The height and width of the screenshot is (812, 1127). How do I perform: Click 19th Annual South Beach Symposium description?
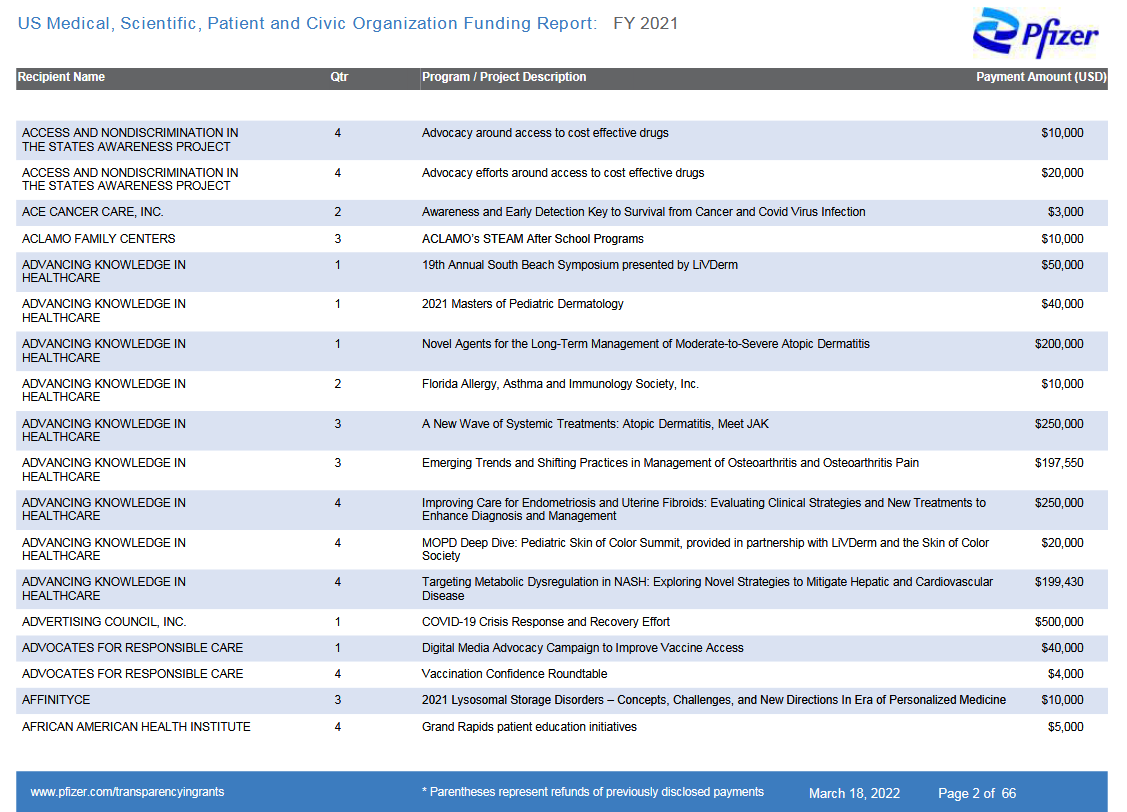coord(579,264)
